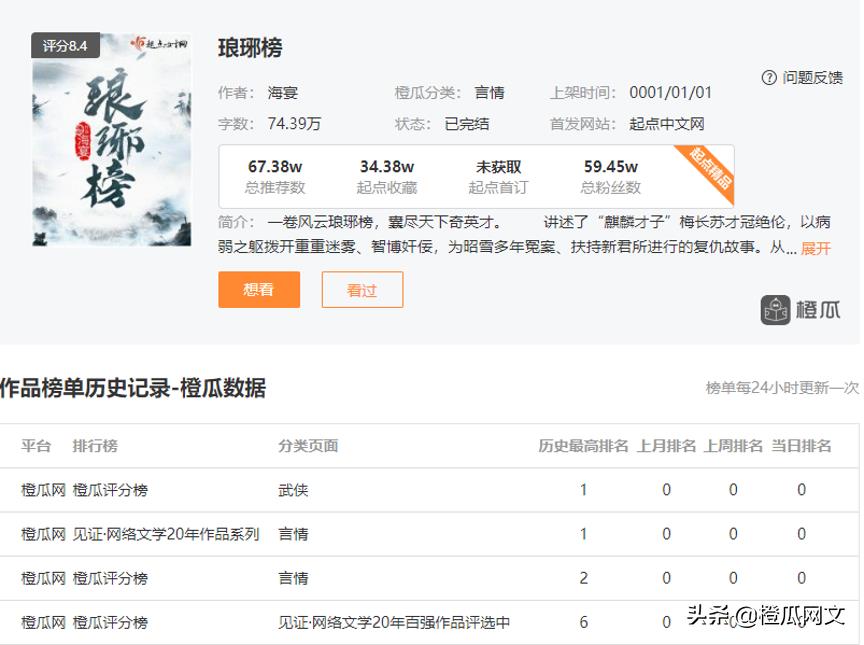Click the 琅琊榜 book title

[250, 47]
